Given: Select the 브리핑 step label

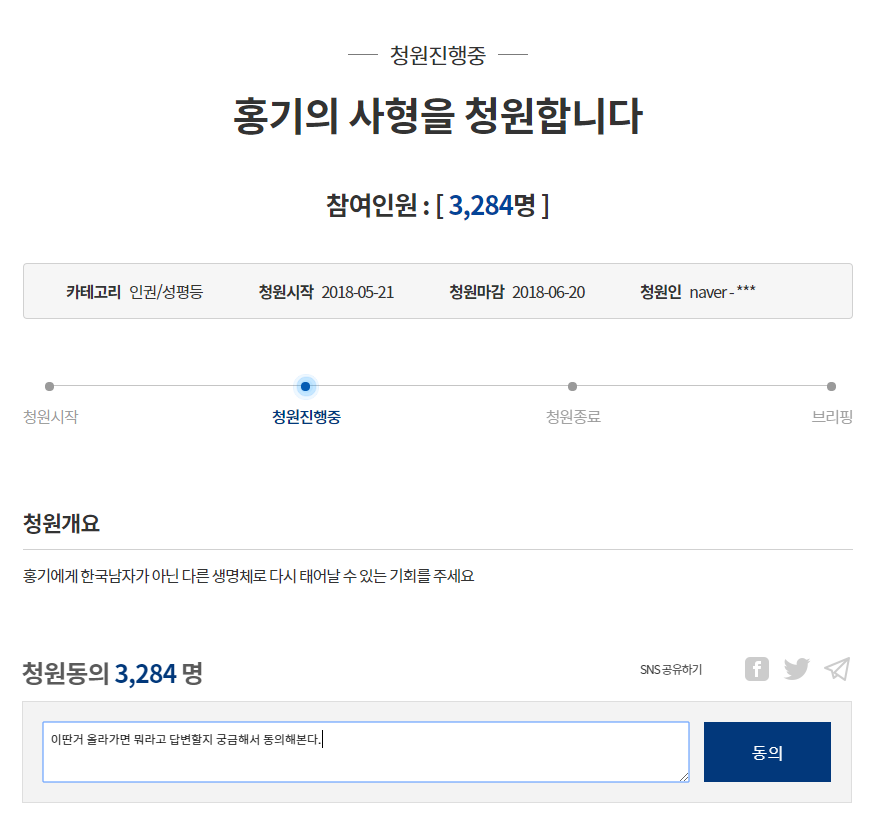Looking at the screenshot, I should (832, 417).
